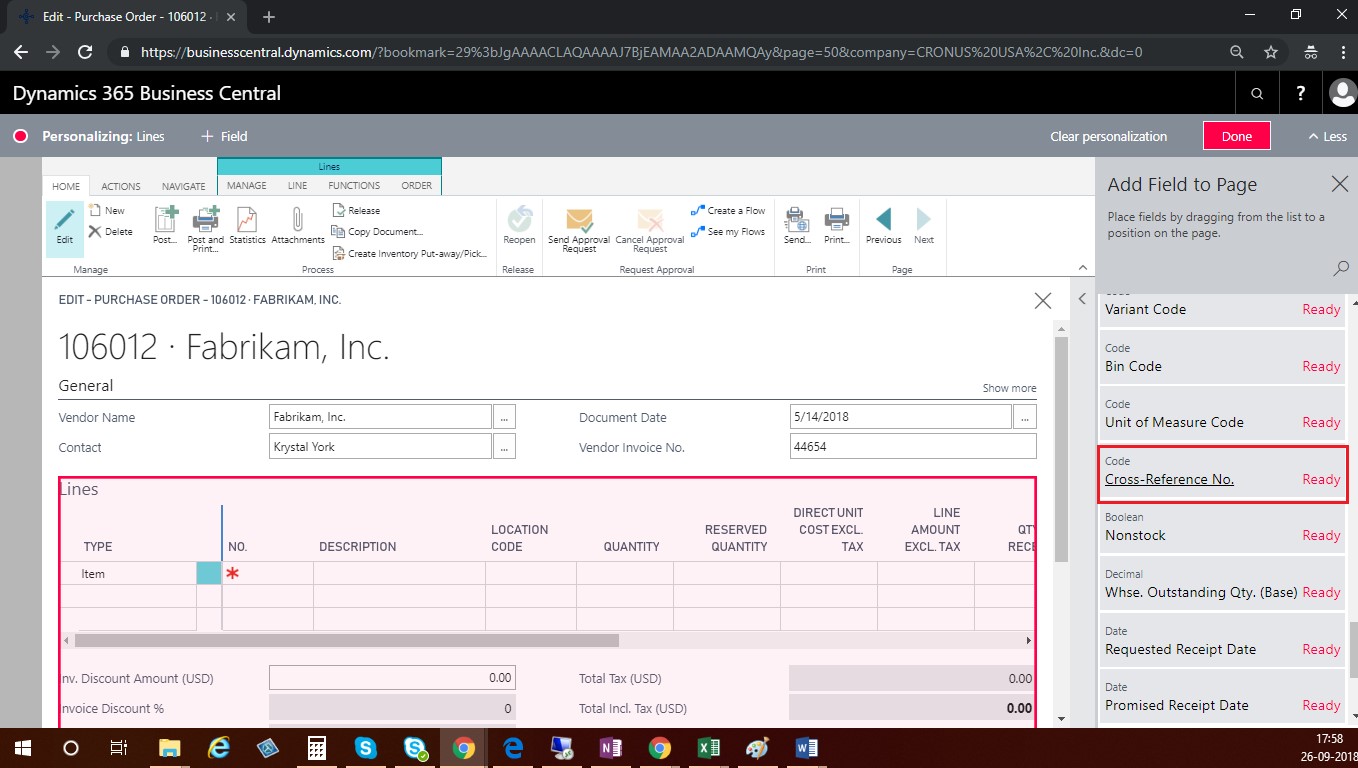Image resolution: width=1358 pixels, height=768 pixels.
Task: Open search magnifier in Business Central header
Action: coord(1257,94)
